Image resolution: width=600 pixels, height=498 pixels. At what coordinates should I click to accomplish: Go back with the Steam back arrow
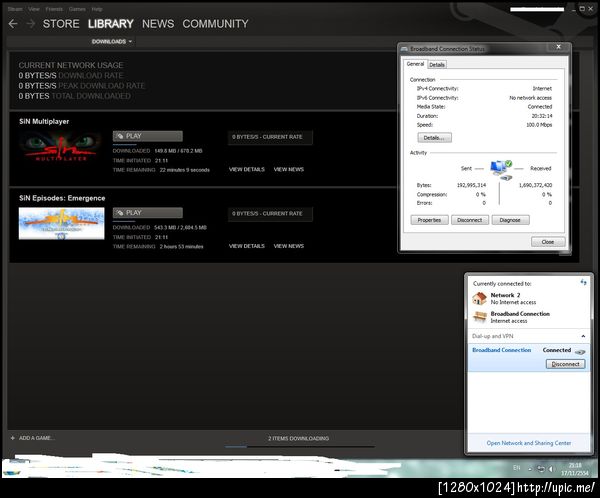[13, 24]
